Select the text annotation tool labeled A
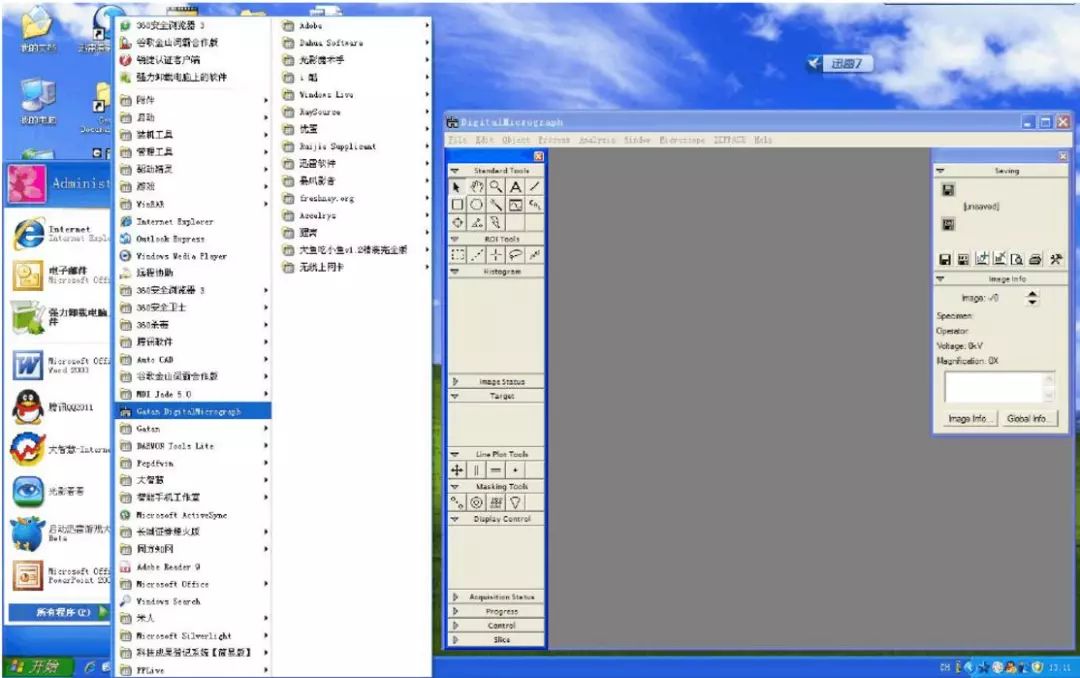This screenshot has width=1080, height=678. (x=515, y=187)
